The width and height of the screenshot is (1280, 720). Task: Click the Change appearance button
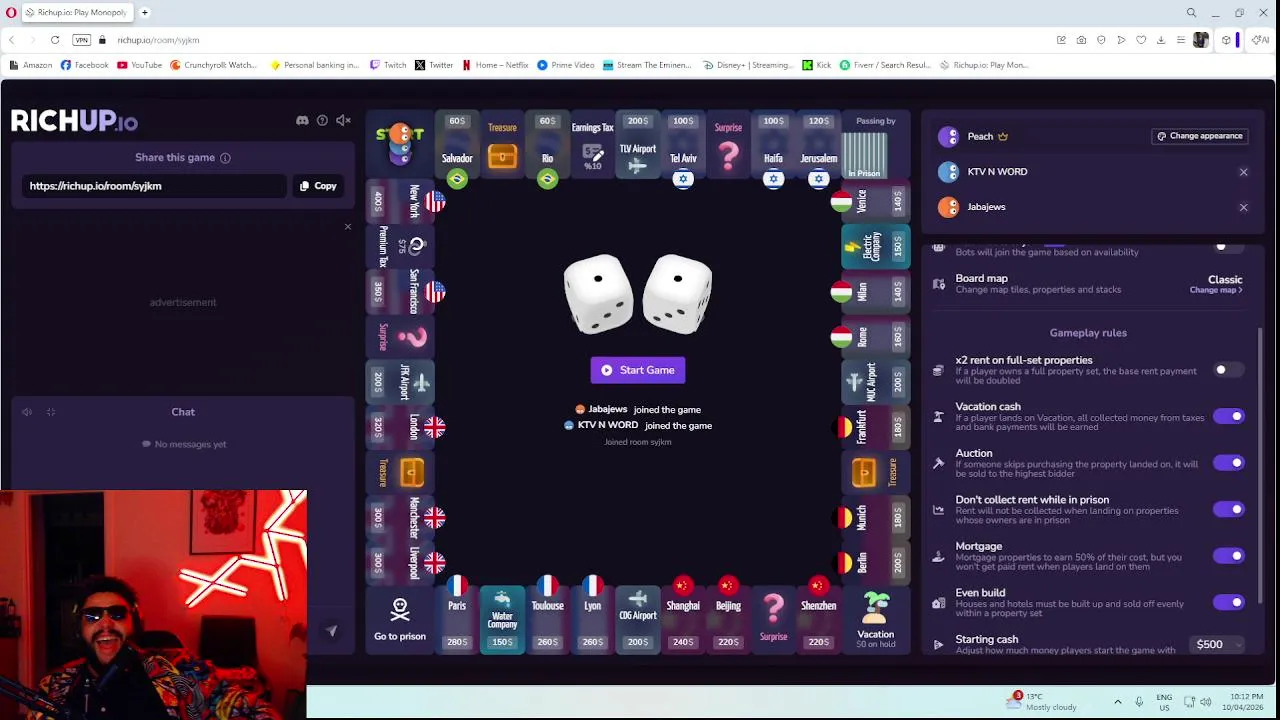(1199, 136)
